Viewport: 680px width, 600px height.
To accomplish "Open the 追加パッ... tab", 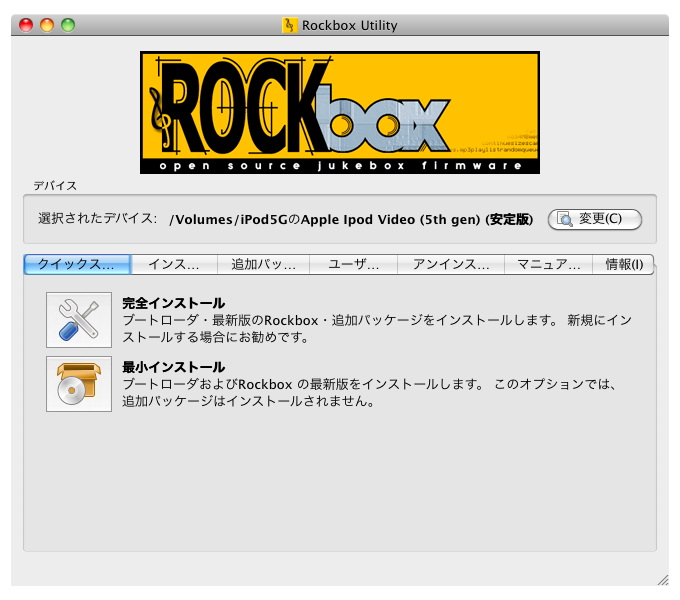I will pyautogui.click(x=264, y=264).
